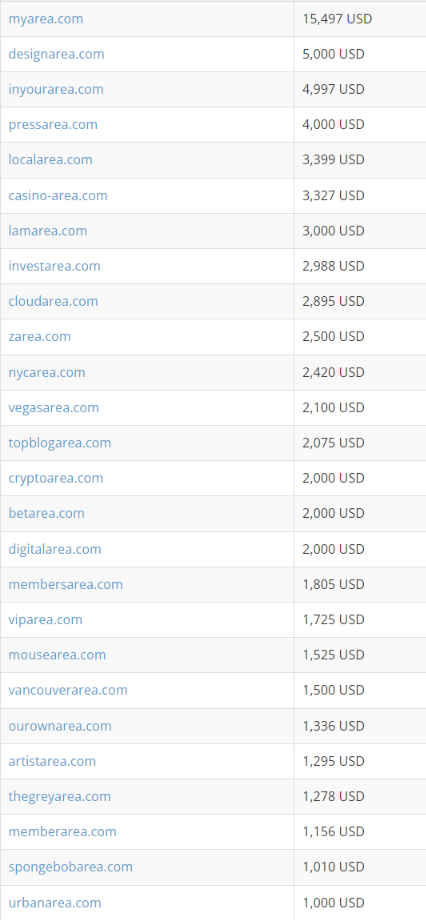Select digitalarea.com domain

coord(55,549)
